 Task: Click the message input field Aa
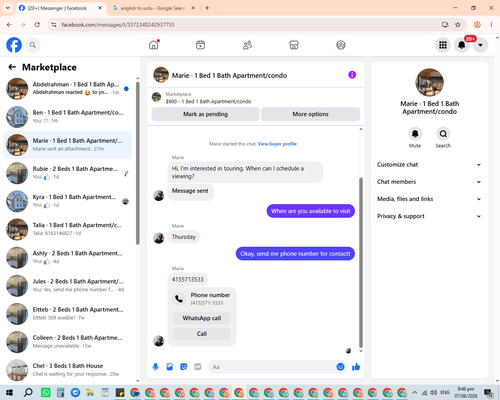pyautogui.click(x=272, y=367)
